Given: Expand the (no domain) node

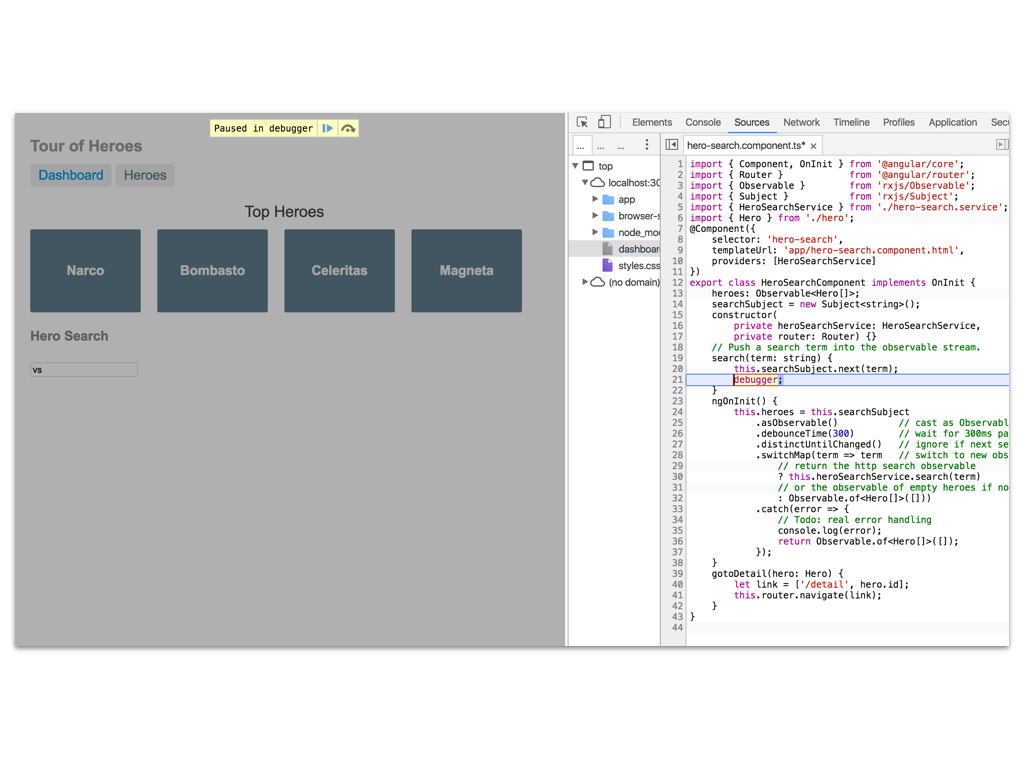Looking at the screenshot, I should point(585,281).
